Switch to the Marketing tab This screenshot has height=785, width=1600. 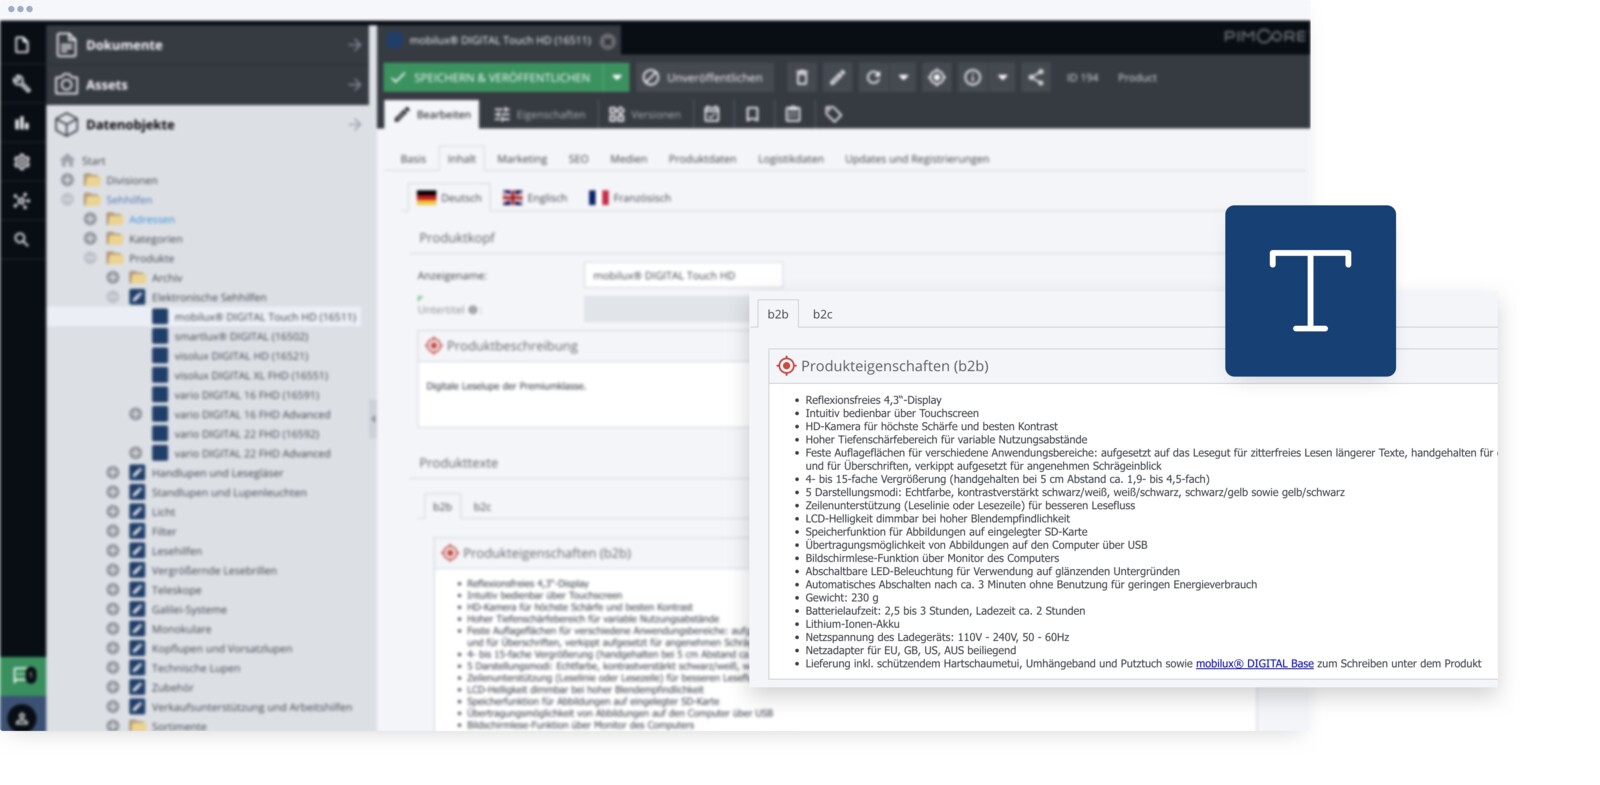[x=522, y=159]
